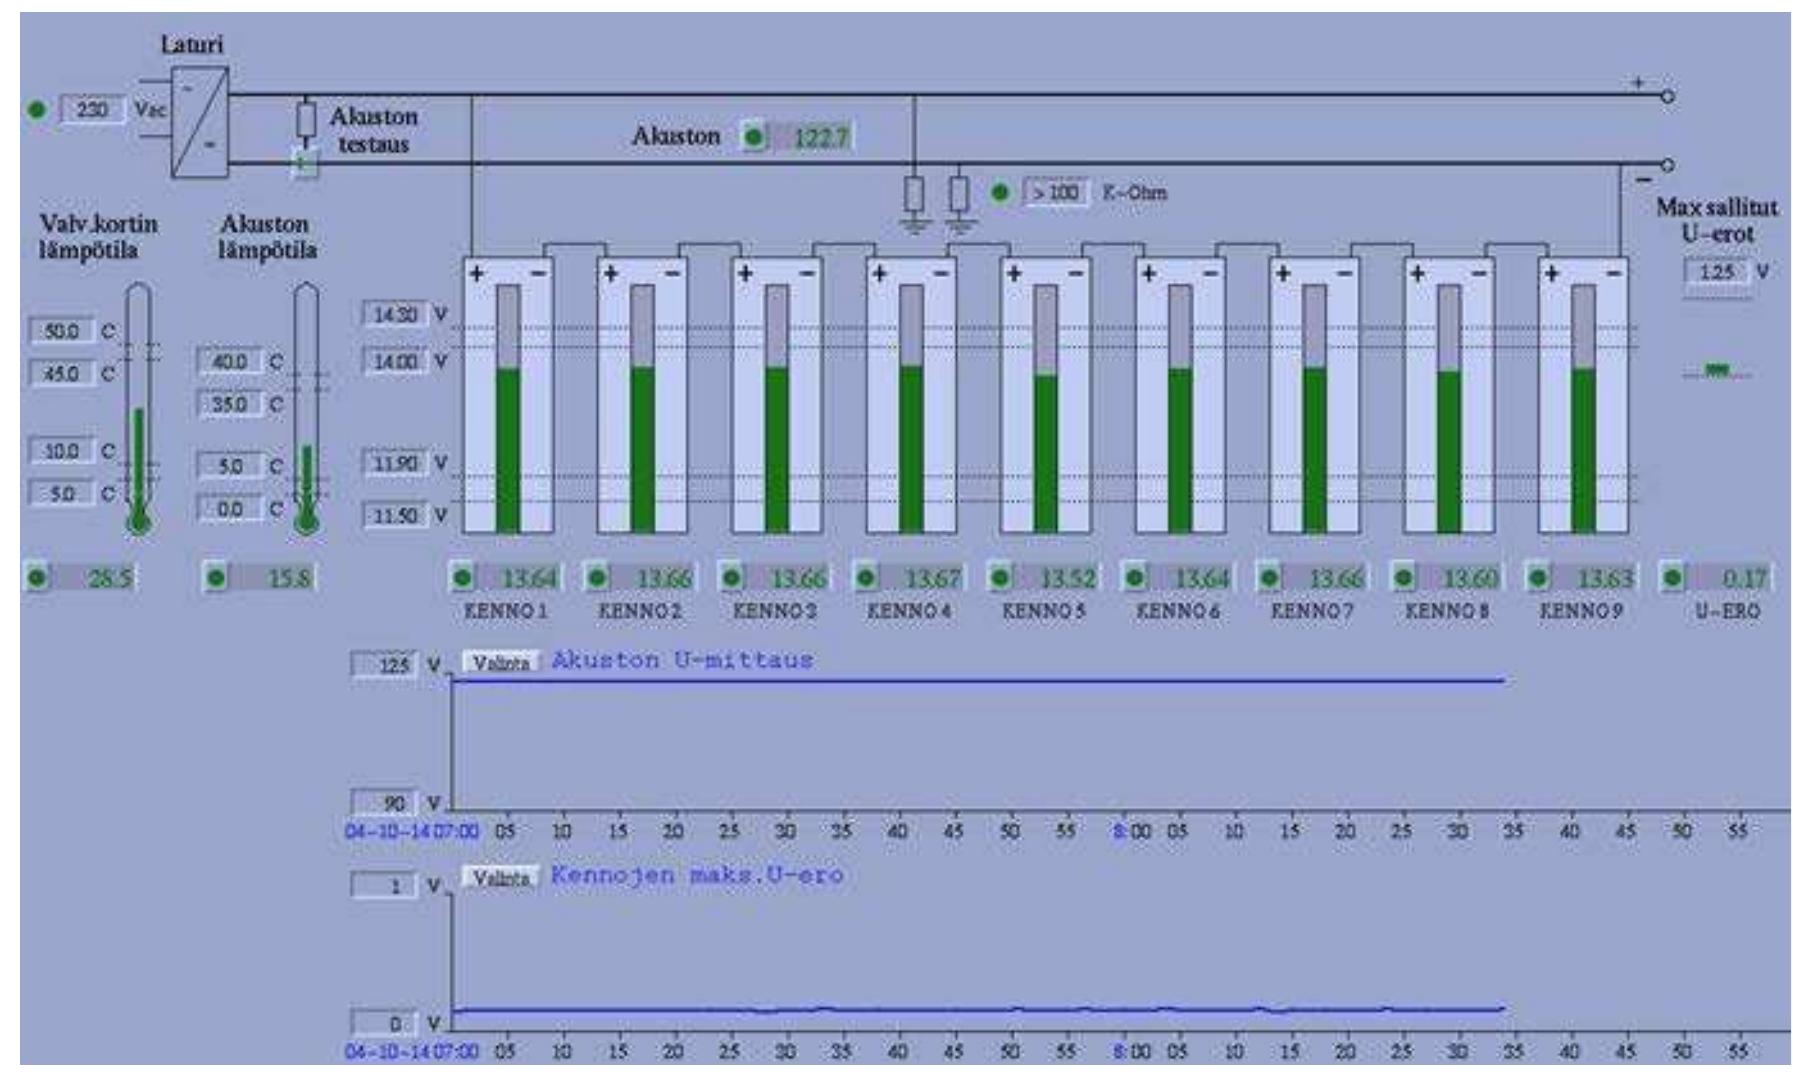Click the Akuston U-mittaus chart title

coord(682,660)
